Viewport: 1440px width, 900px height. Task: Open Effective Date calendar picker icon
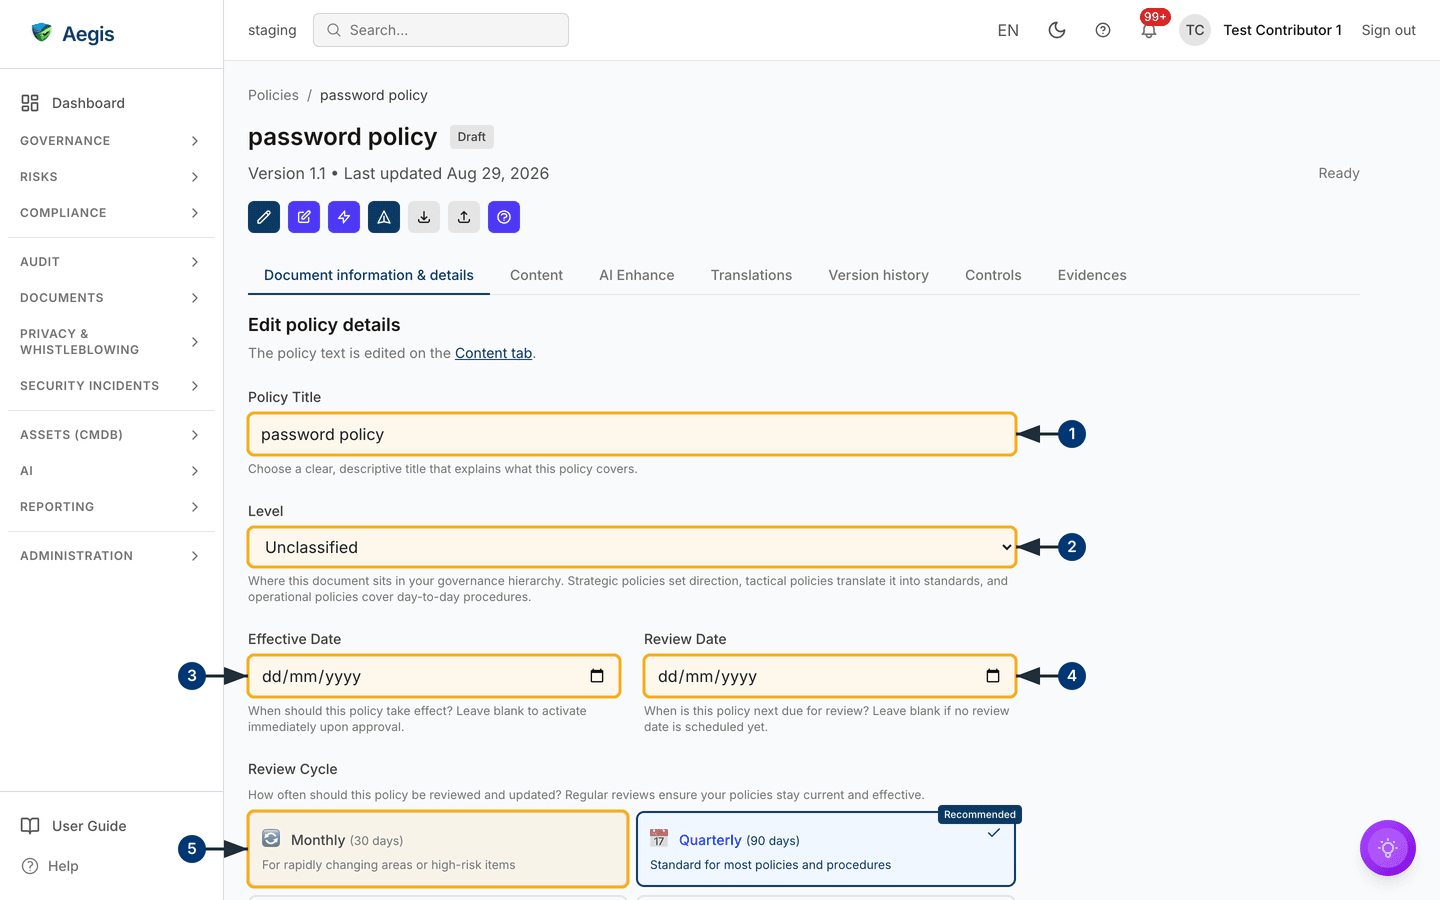(597, 676)
